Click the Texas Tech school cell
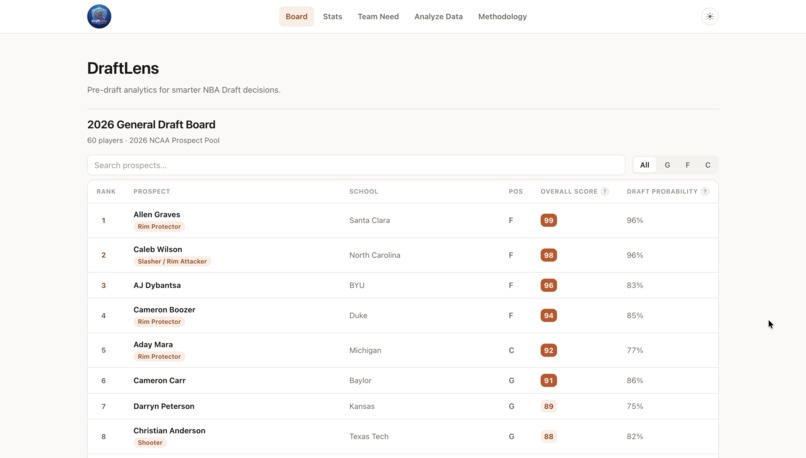This screenshot has width=806, height=458. click(x=369, y=436)
